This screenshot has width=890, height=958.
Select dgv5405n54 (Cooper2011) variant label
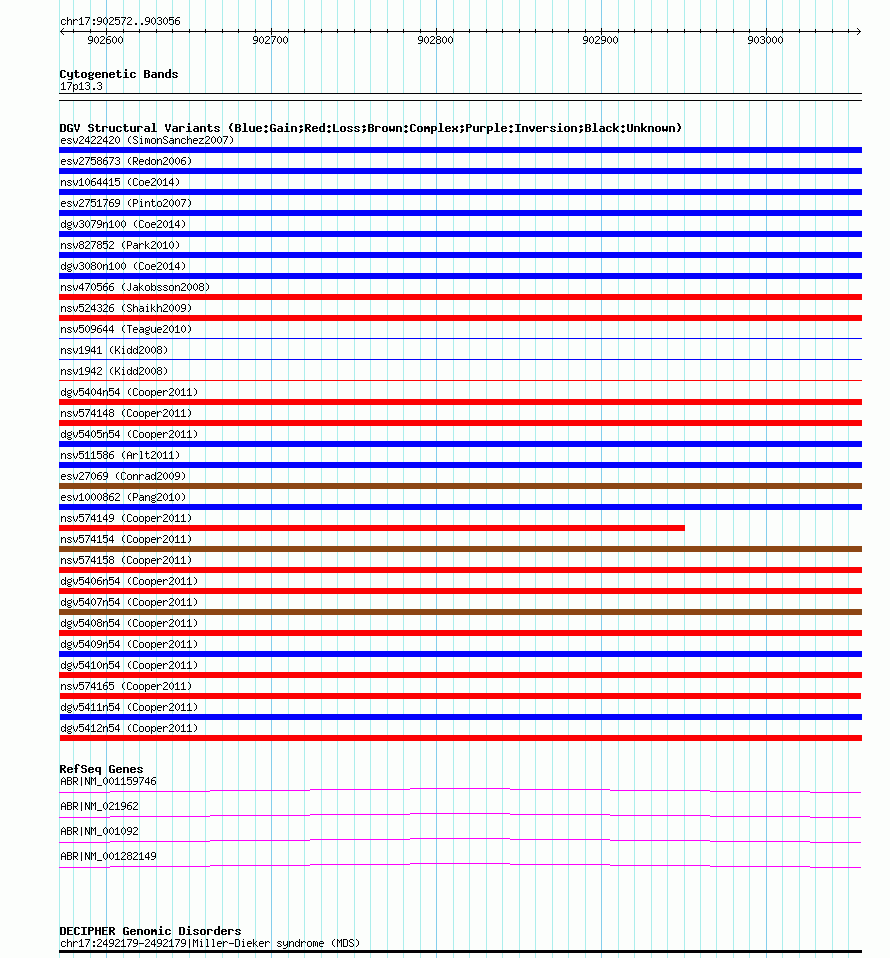(x=129, y=434)
